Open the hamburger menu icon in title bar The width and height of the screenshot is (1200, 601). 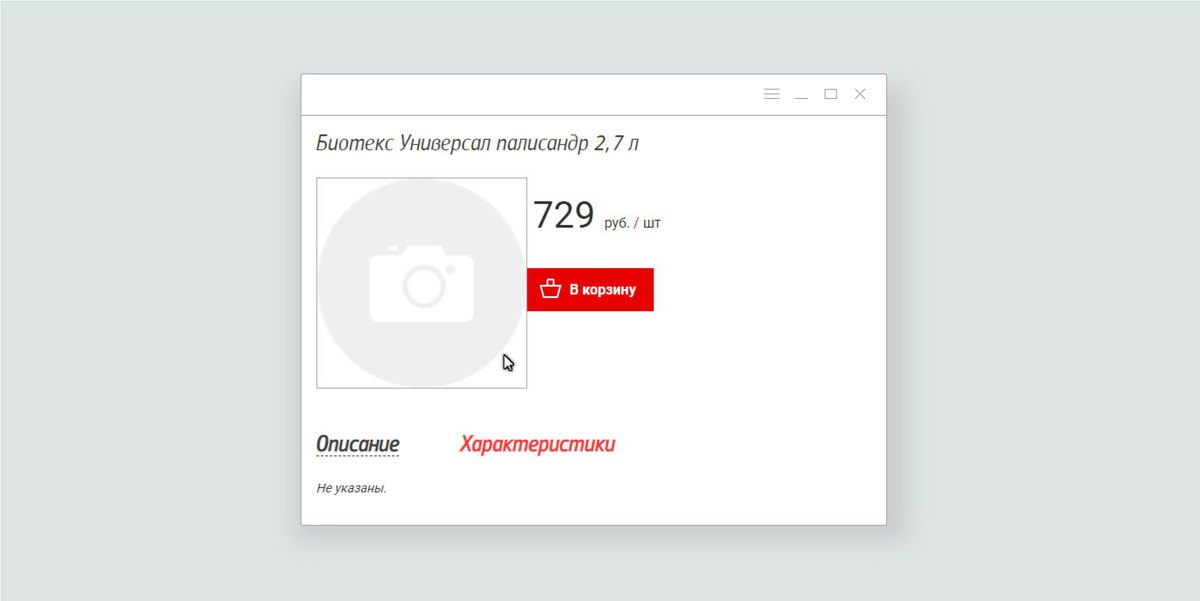pyautogui.click(x=772, y=94)
